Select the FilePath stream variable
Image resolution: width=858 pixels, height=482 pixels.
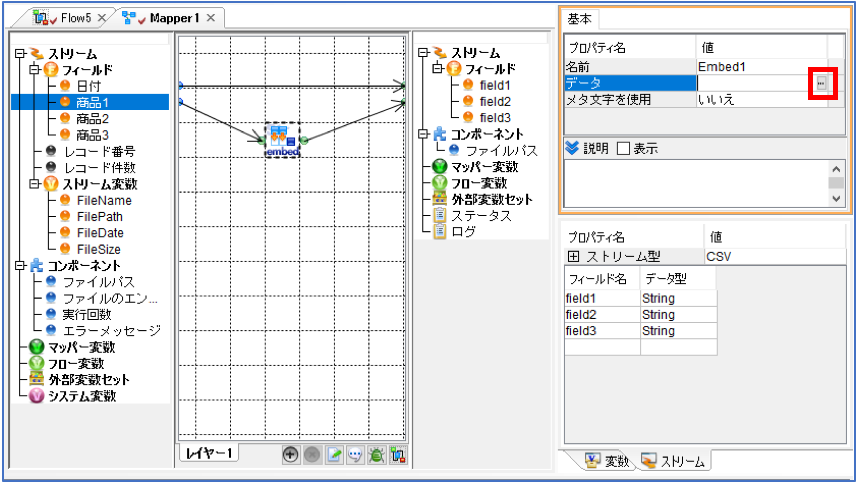point(100,217)
